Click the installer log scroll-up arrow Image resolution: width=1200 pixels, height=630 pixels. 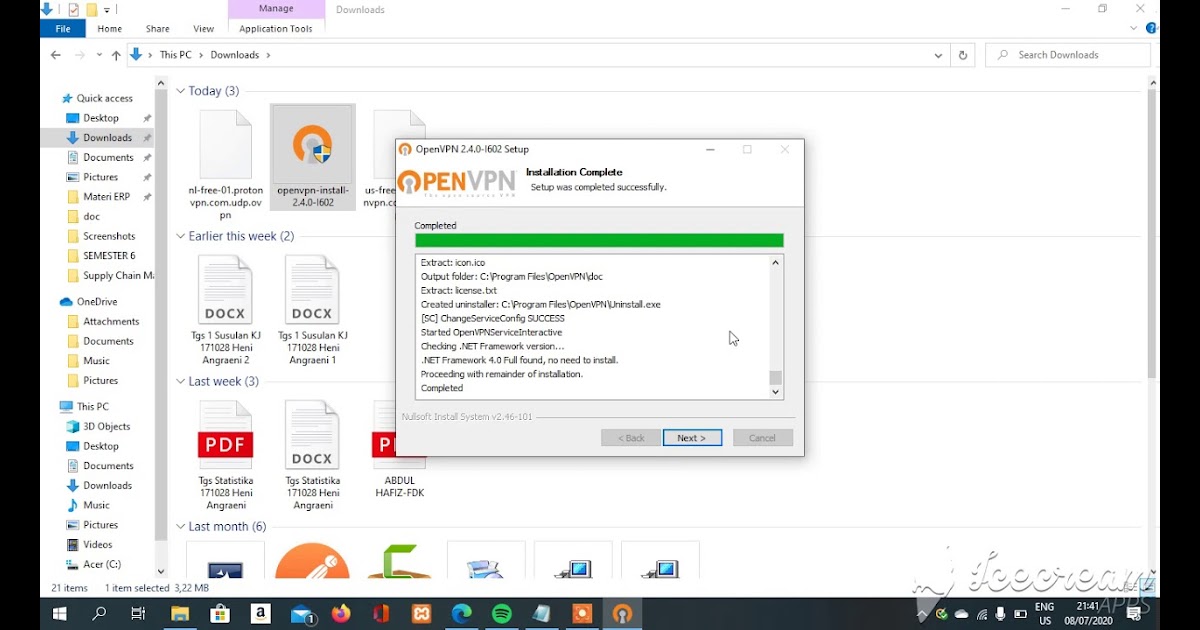coord(775,263)
